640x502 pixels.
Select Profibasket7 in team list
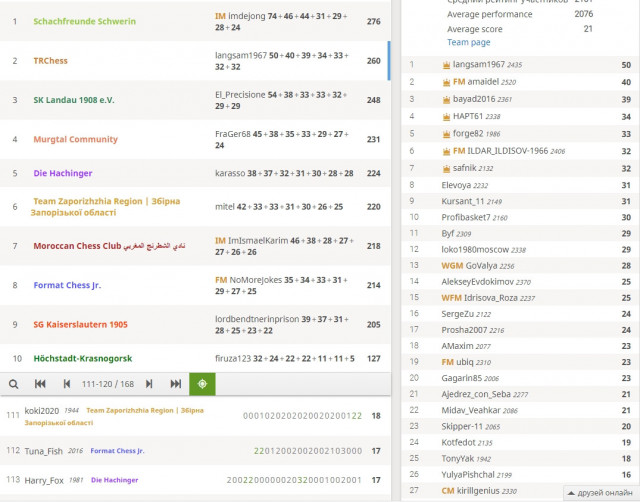520,218
